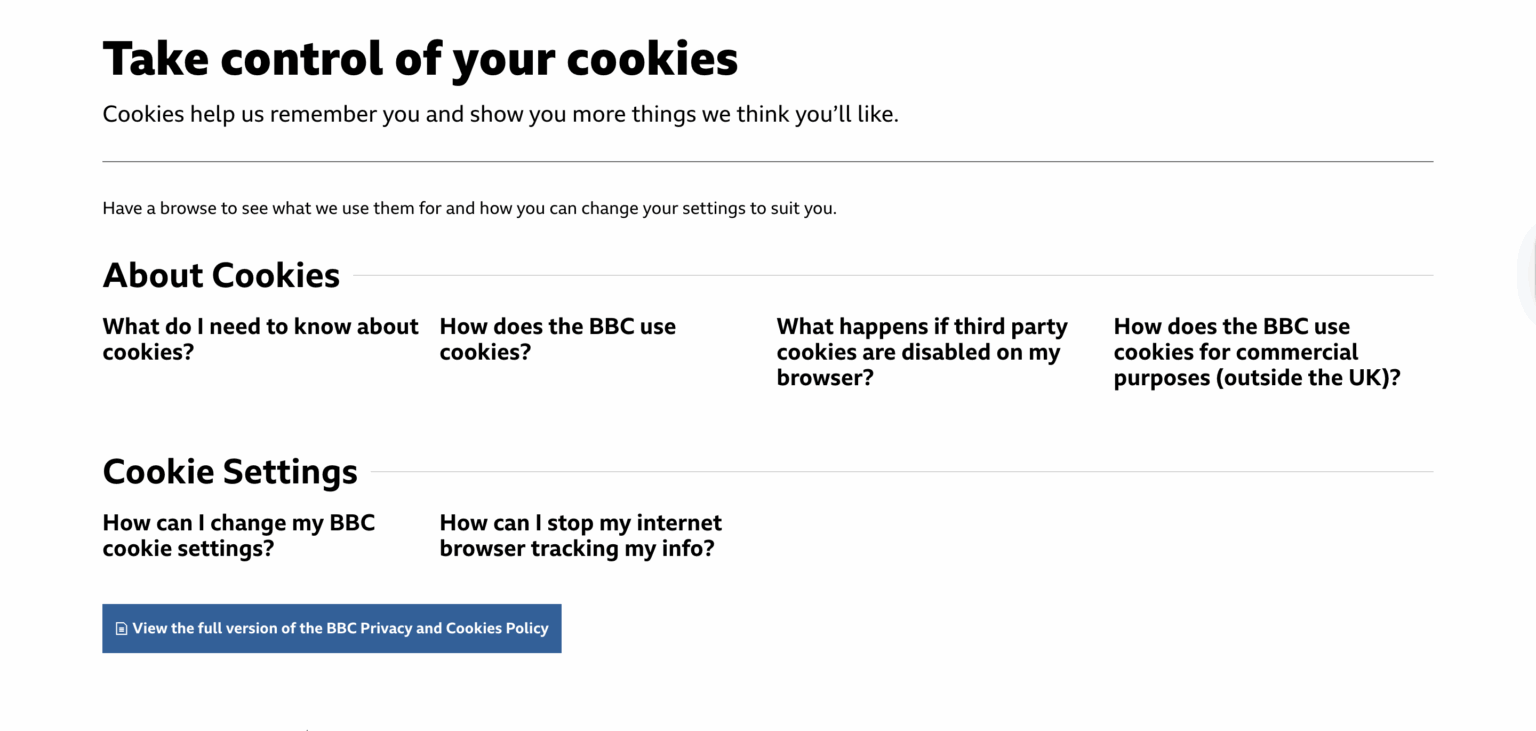Viewport: 1536px width, 731px height.
Task: Select "How can I stop my browser tracking my info?"
Action: pos(580,535)
